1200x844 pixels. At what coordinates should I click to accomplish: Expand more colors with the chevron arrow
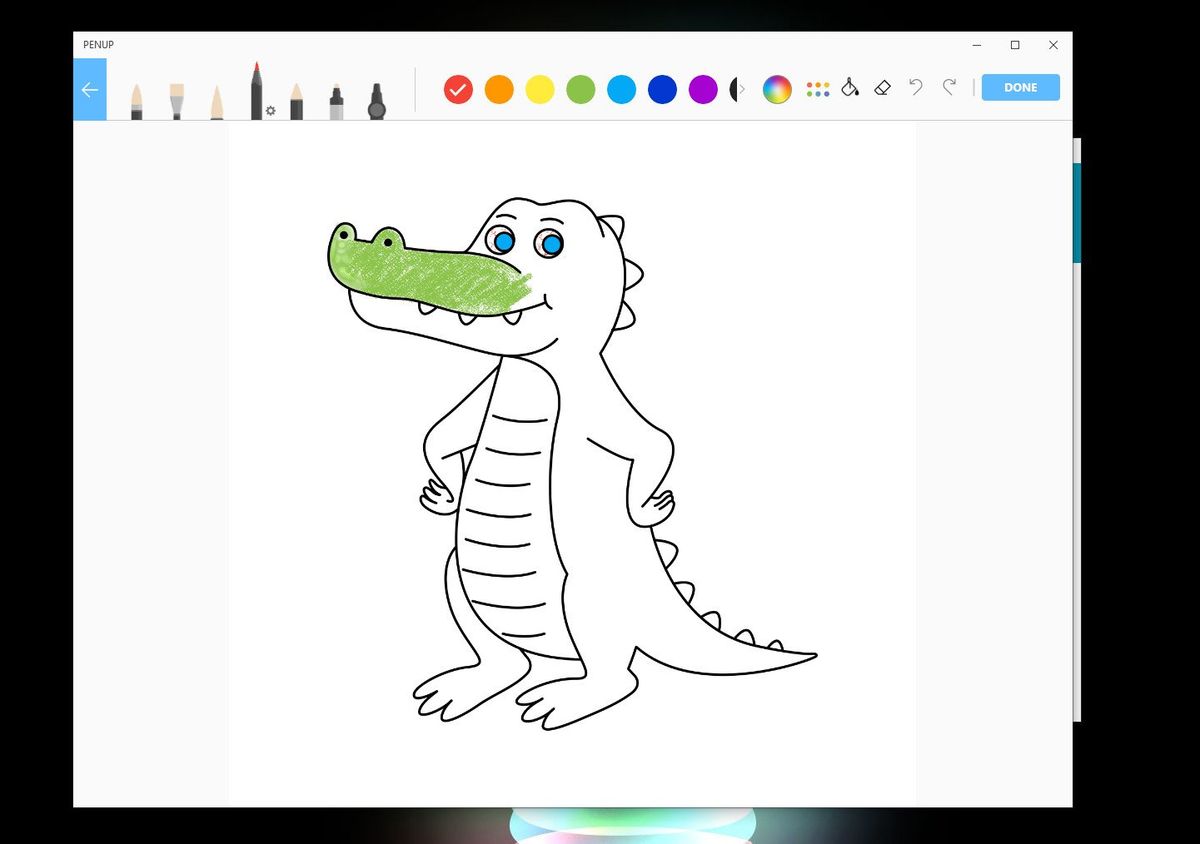point(742,89)
